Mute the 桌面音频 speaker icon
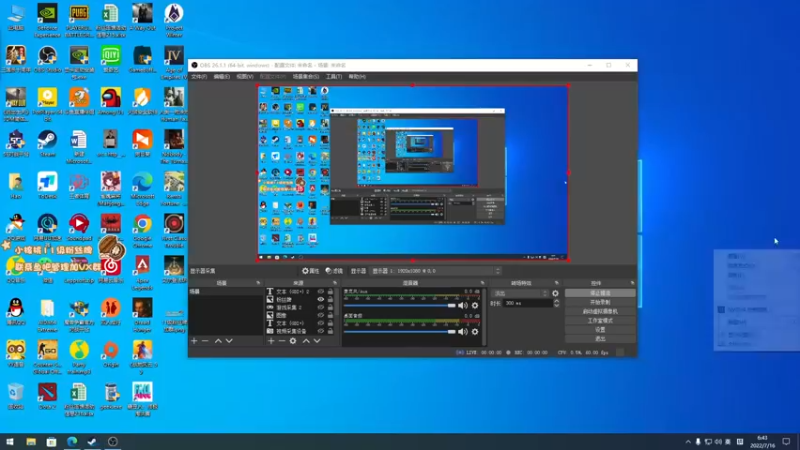 pos(463,332)
